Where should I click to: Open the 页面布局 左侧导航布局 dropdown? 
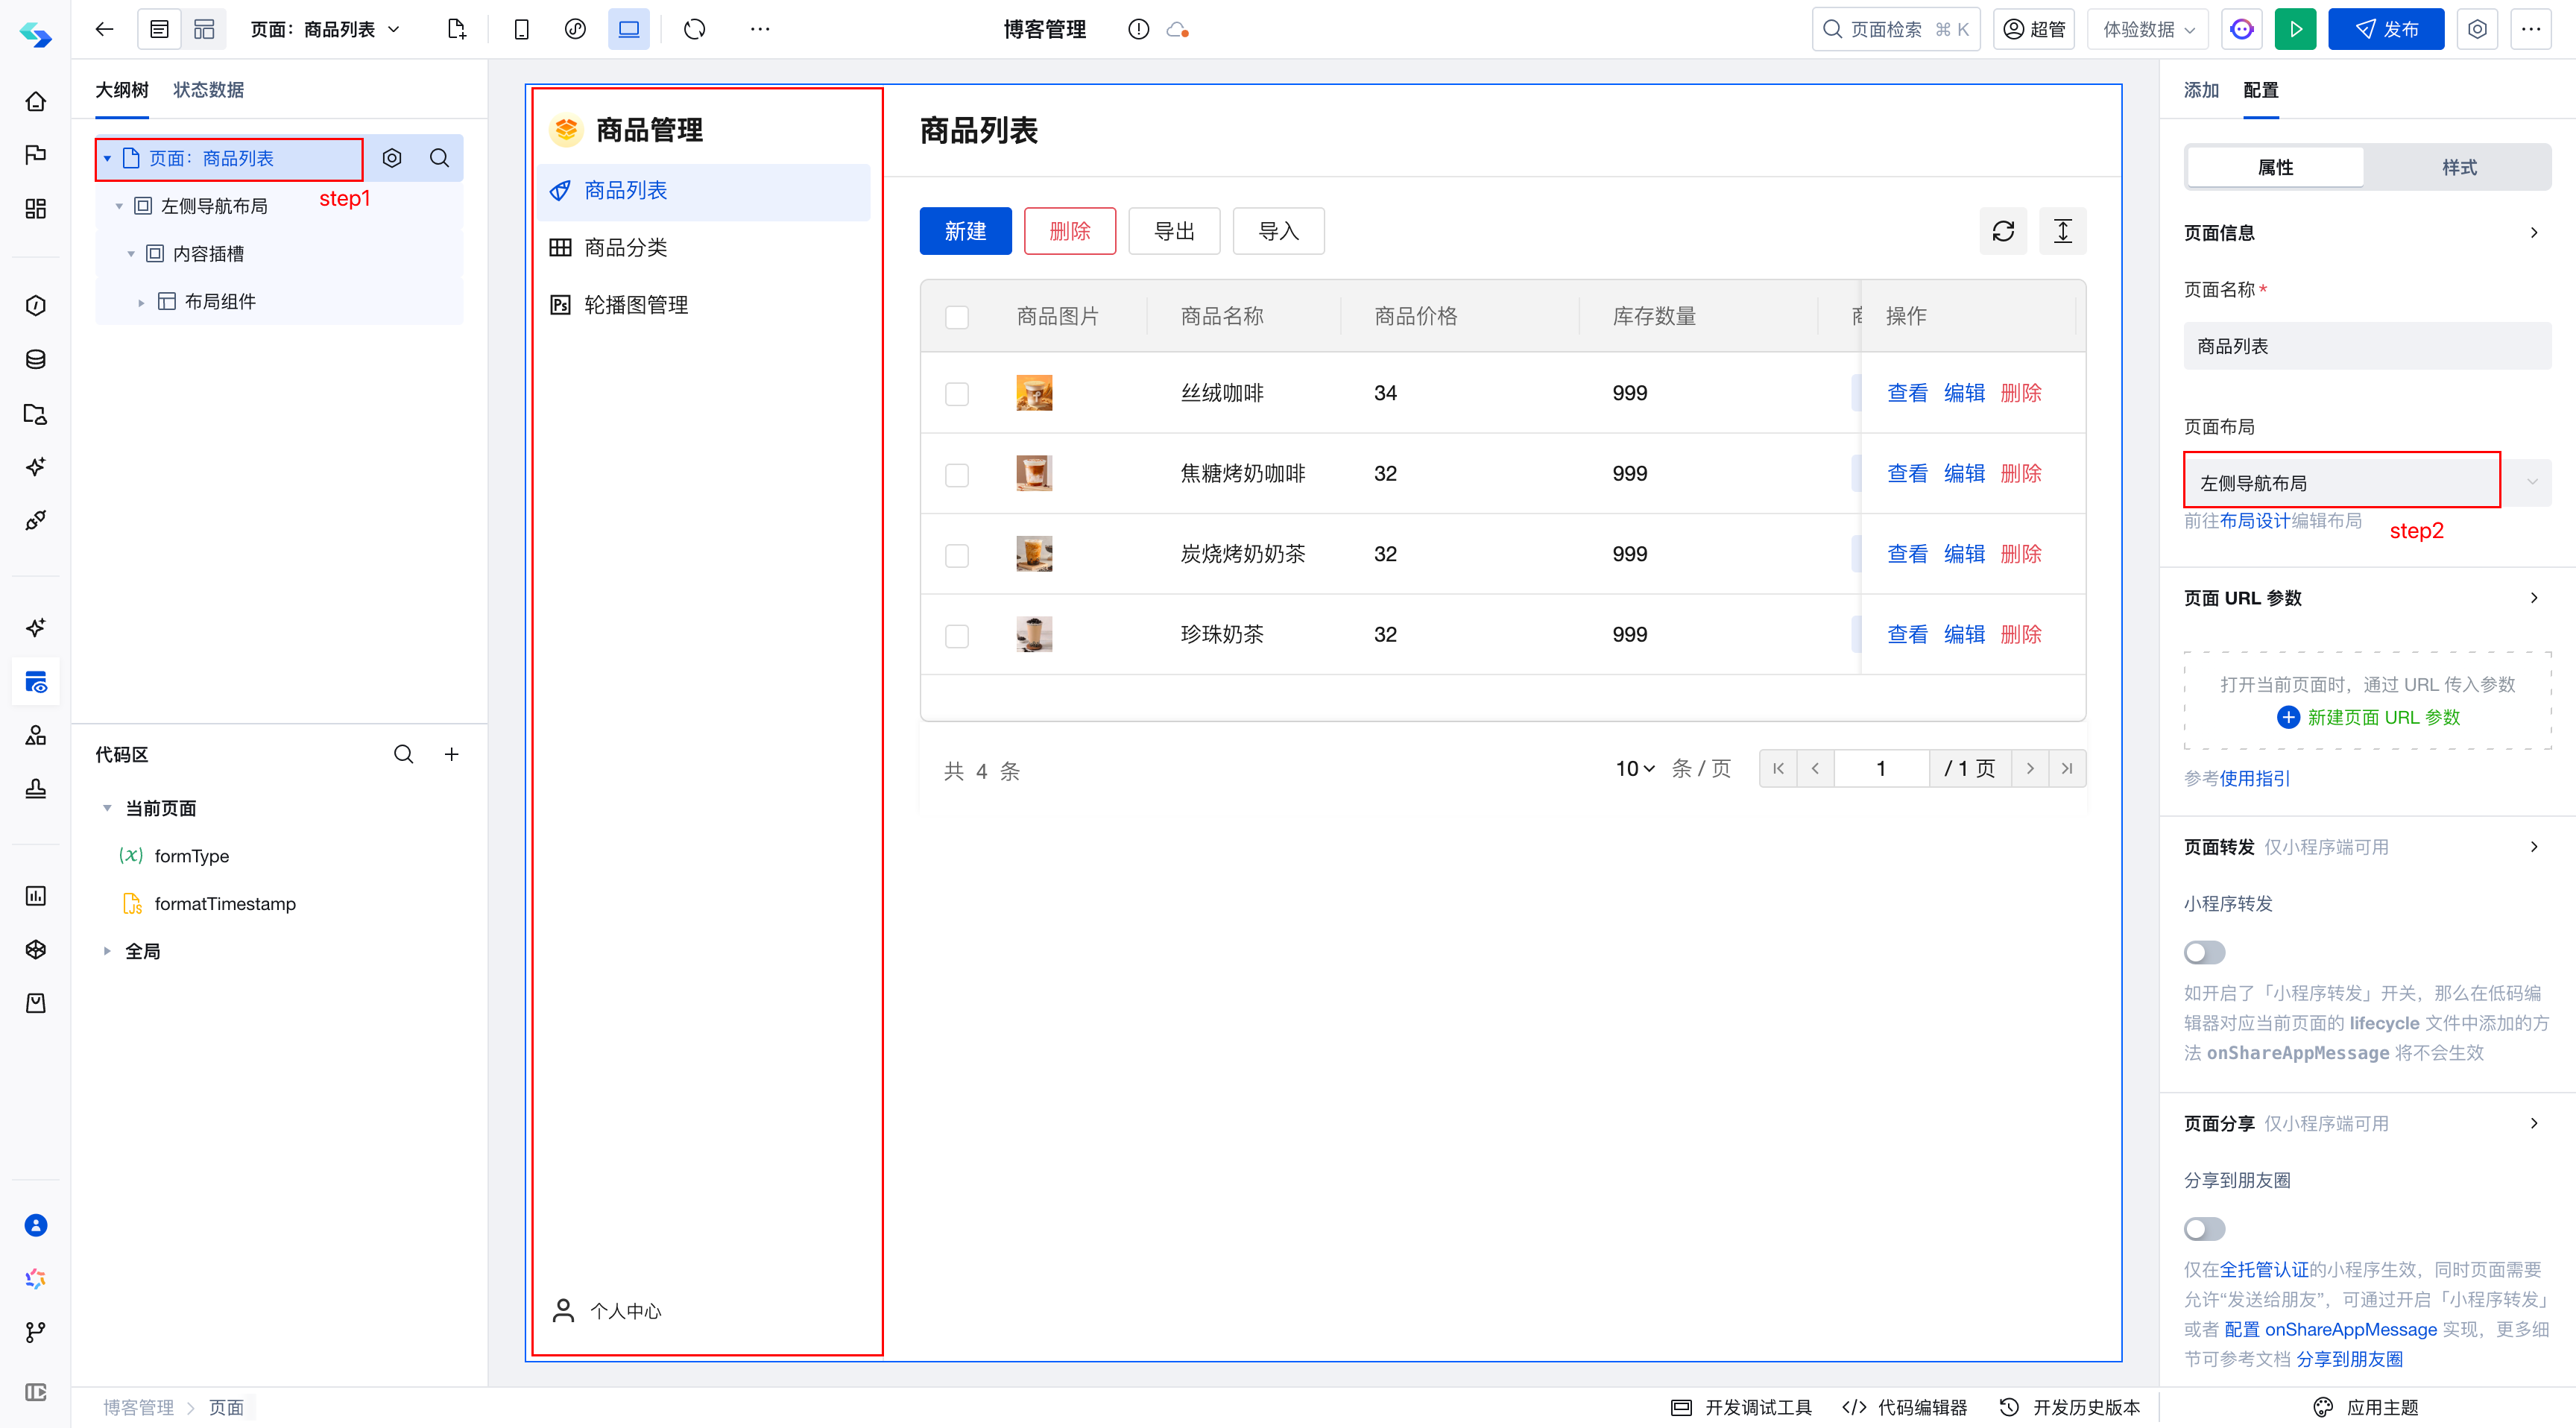click(2367, 482)
